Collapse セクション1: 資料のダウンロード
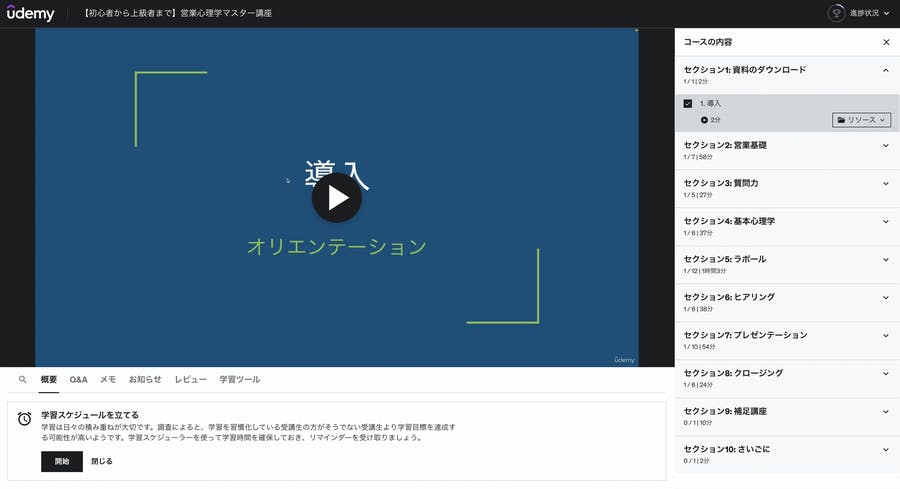This screenshot has height=489, width=900. [885, 70]
